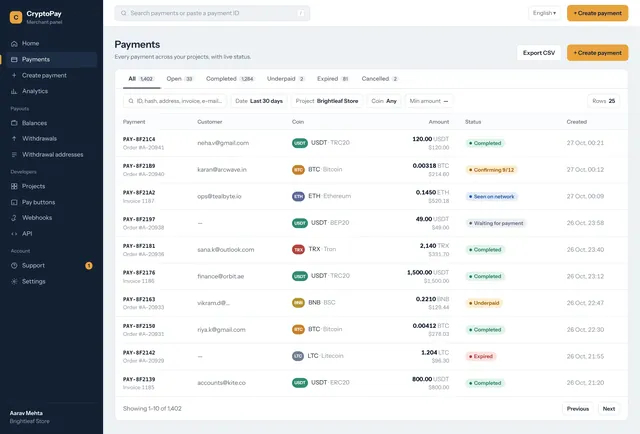The image size is (640, 434).
Task: Click USDT icon in PAY-8F2176 row
Action: (x=300, y=276)
